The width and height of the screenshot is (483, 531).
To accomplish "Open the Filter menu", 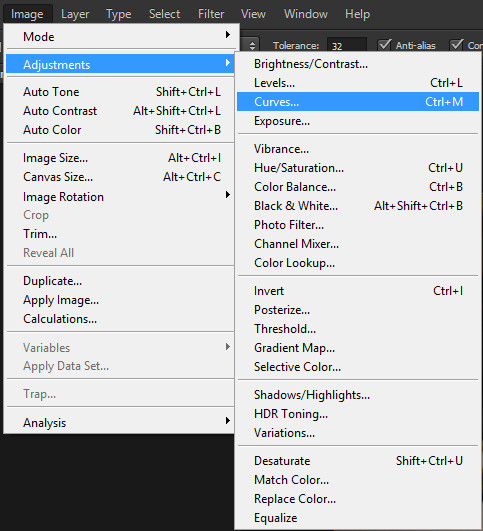I will click(x=211, y=14).
